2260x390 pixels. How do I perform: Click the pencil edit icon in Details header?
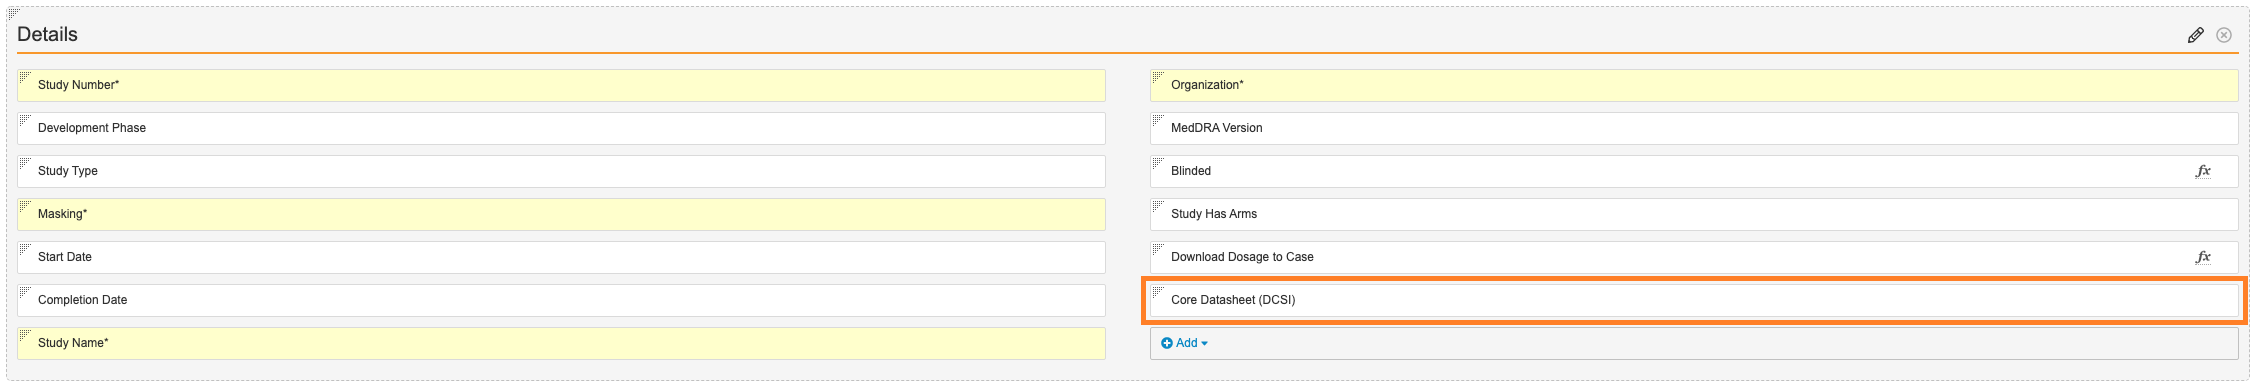point(2195,35)
